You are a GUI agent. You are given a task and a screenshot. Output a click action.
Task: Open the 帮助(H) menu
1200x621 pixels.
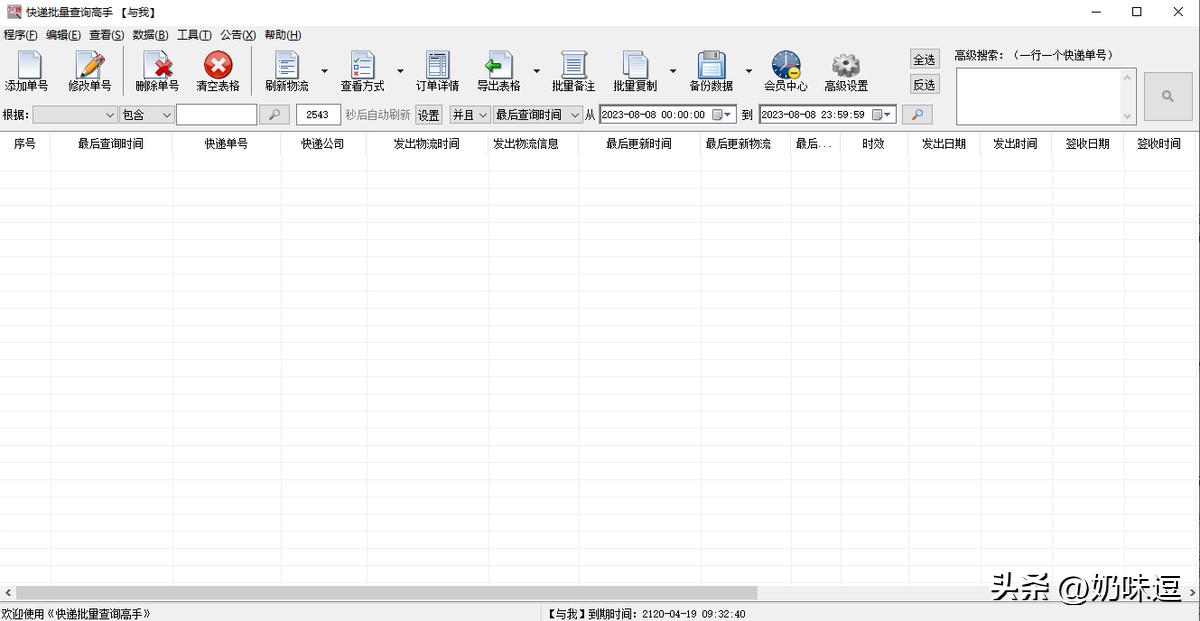point(283,35)
